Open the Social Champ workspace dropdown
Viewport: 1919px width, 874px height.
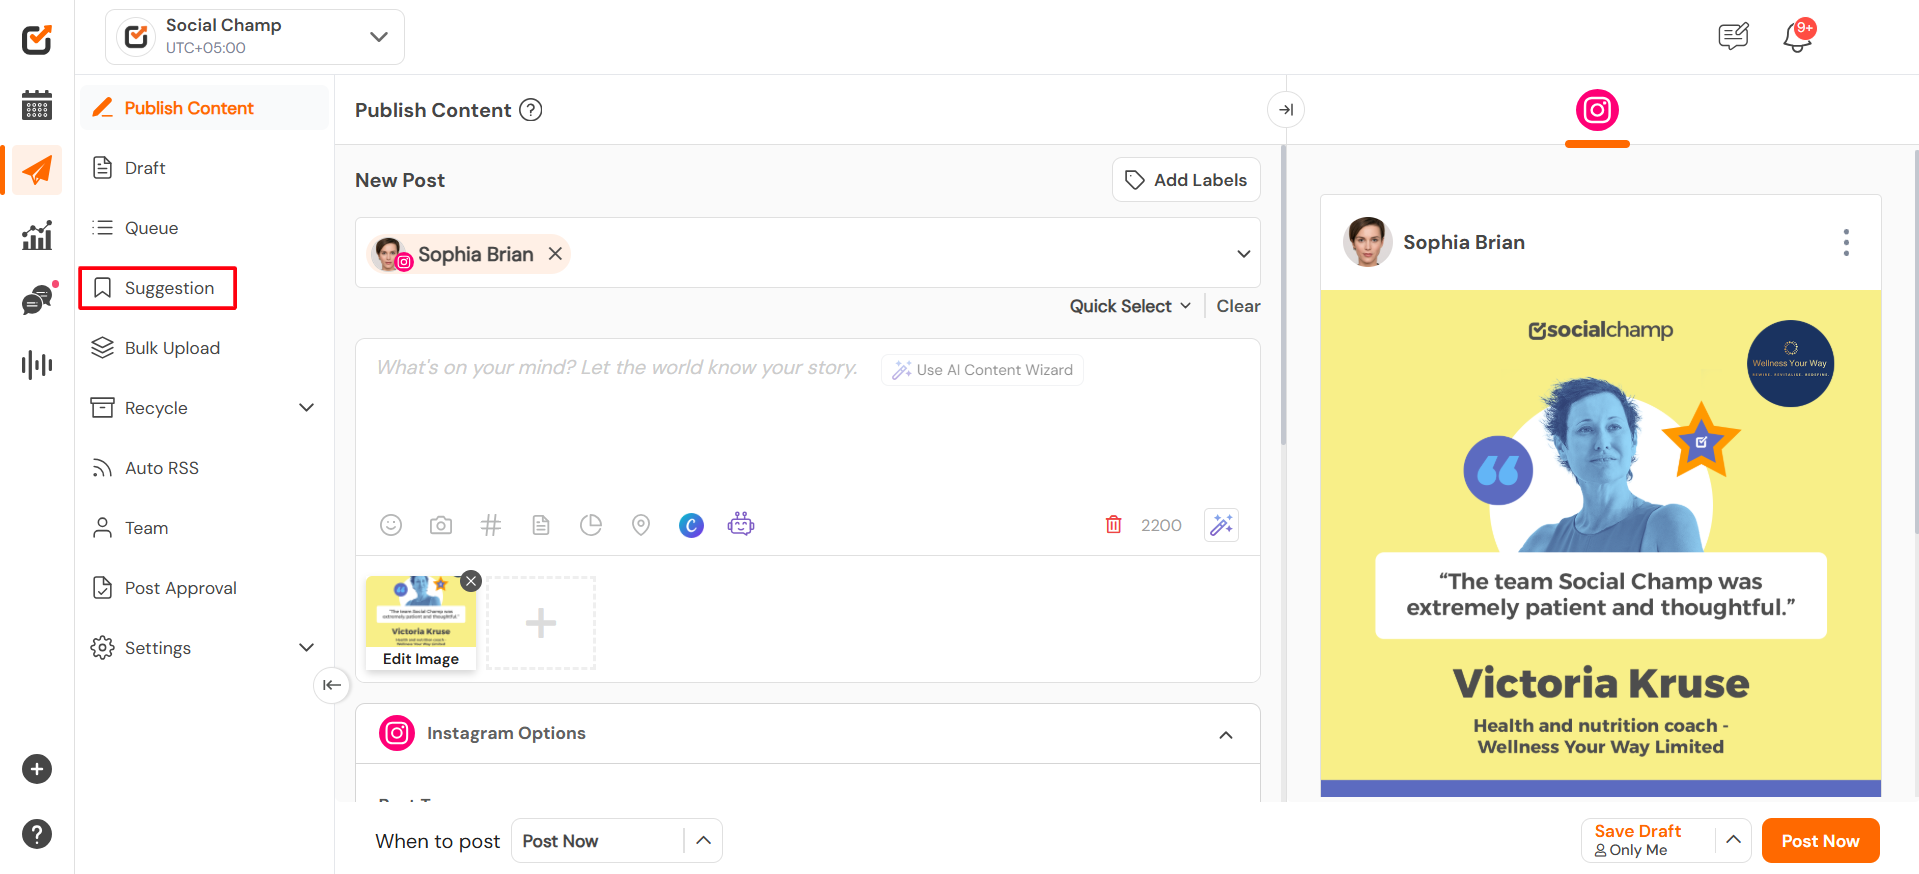click(255, 37)
